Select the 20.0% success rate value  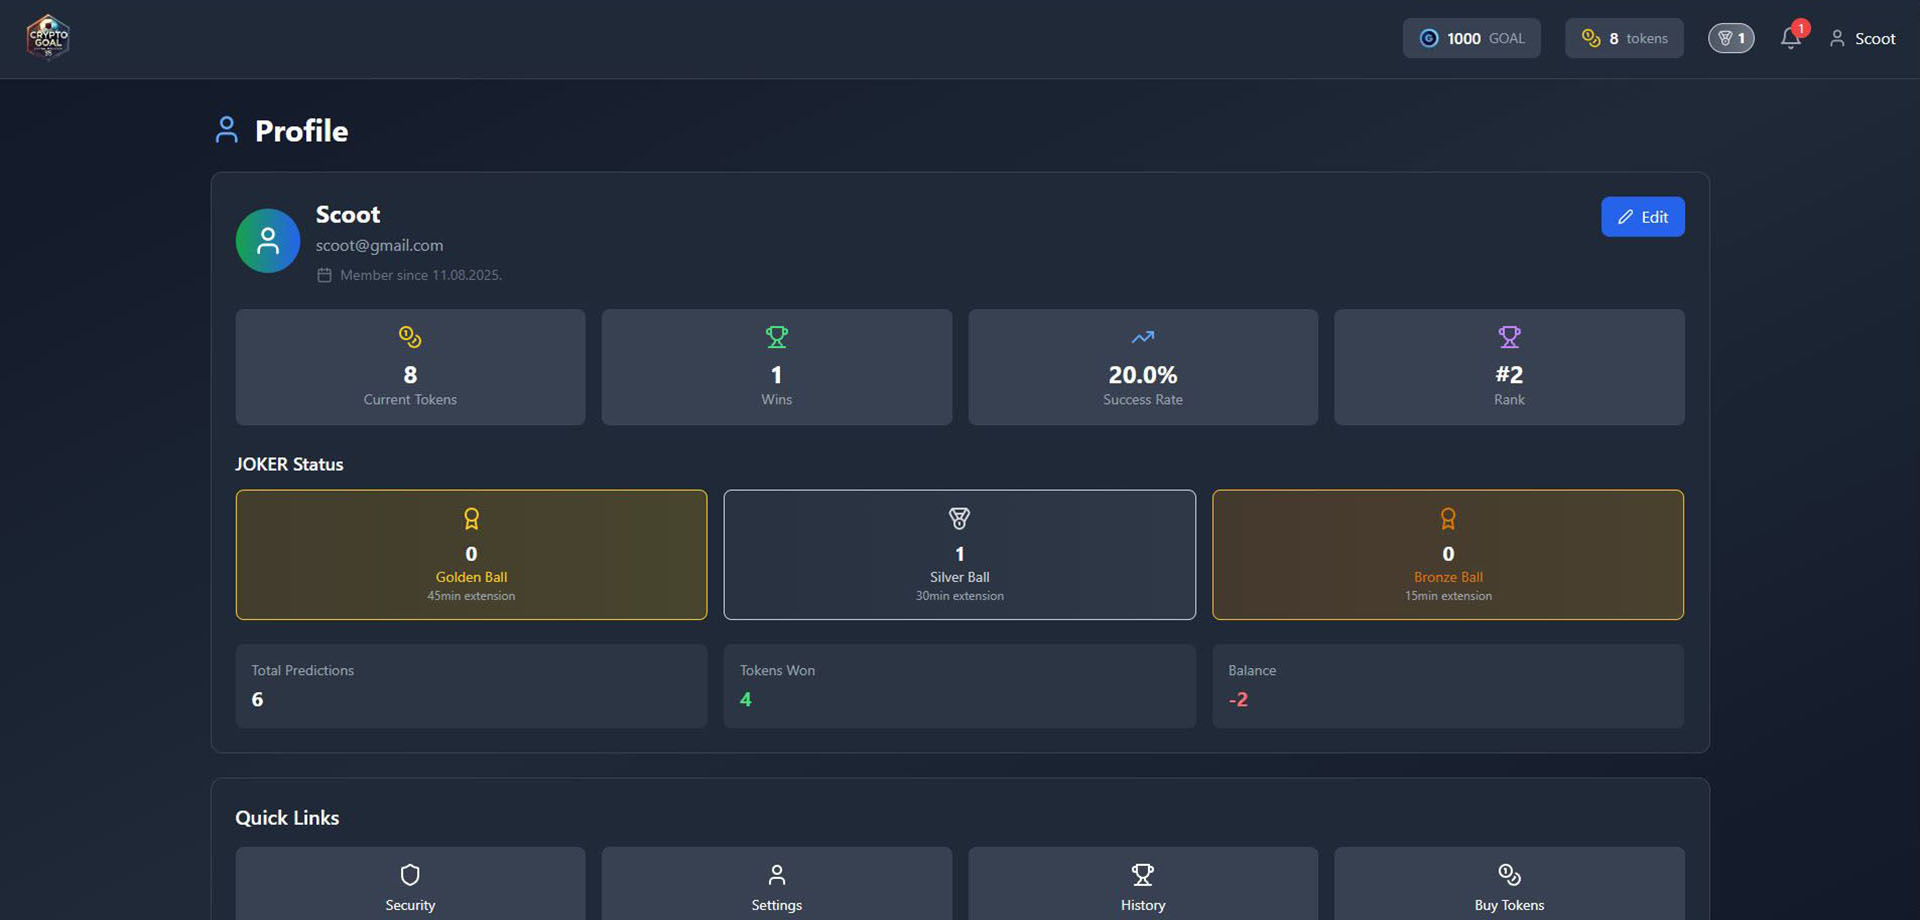[x=1143, y=375]
